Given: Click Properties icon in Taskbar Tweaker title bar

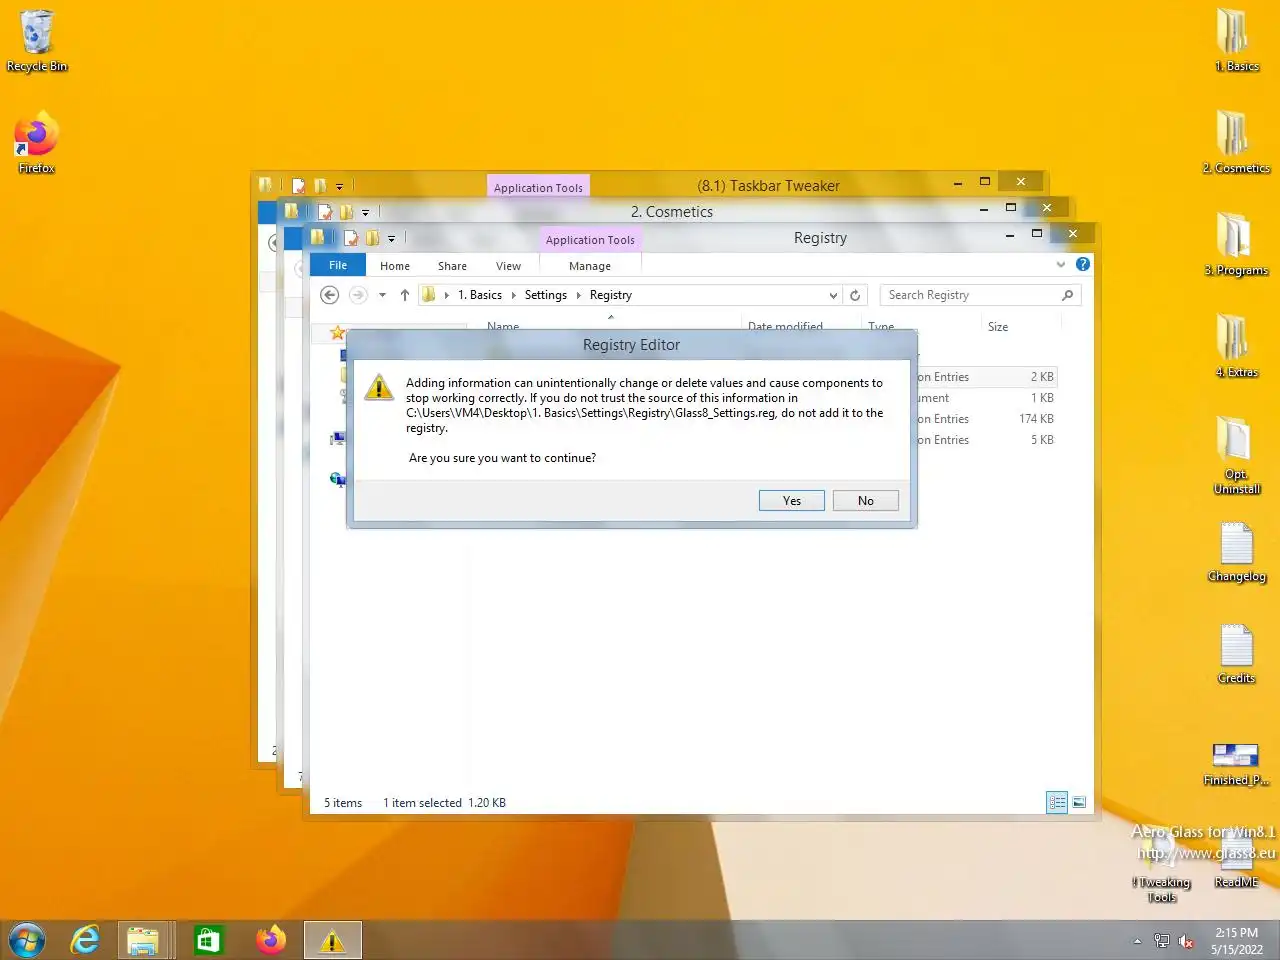Looking at the screenshot, I should click(299, 186).
